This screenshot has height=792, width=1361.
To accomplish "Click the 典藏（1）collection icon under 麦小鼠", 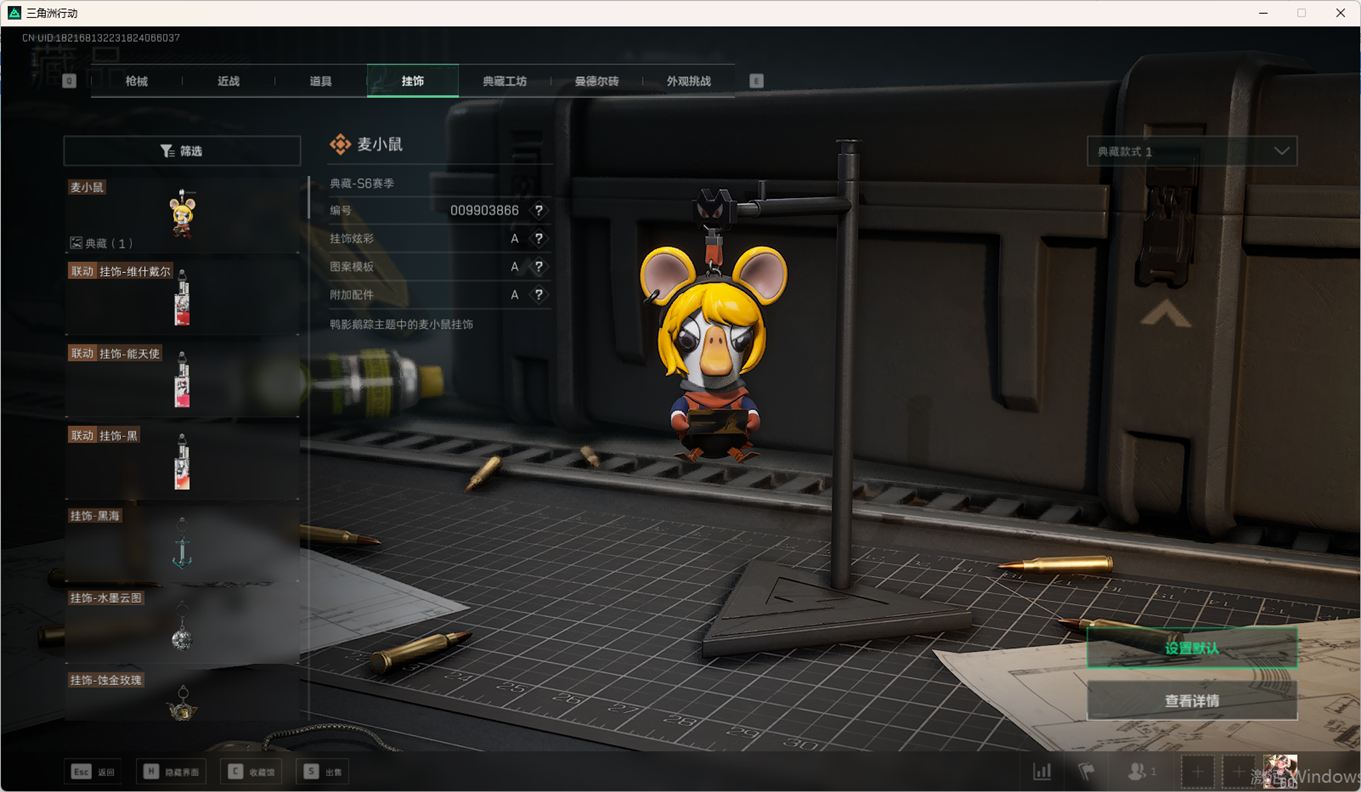I will pos(76,243).
